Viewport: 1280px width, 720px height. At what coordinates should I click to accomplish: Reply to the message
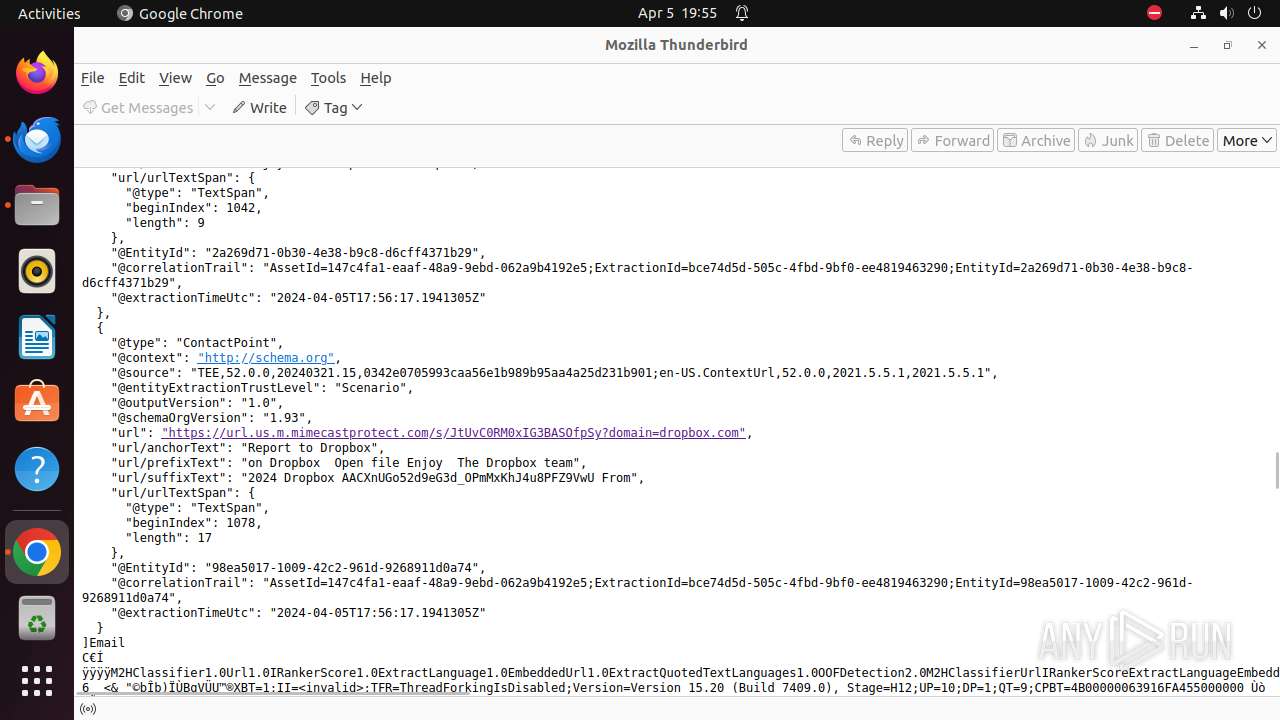[x=875, y=141]
